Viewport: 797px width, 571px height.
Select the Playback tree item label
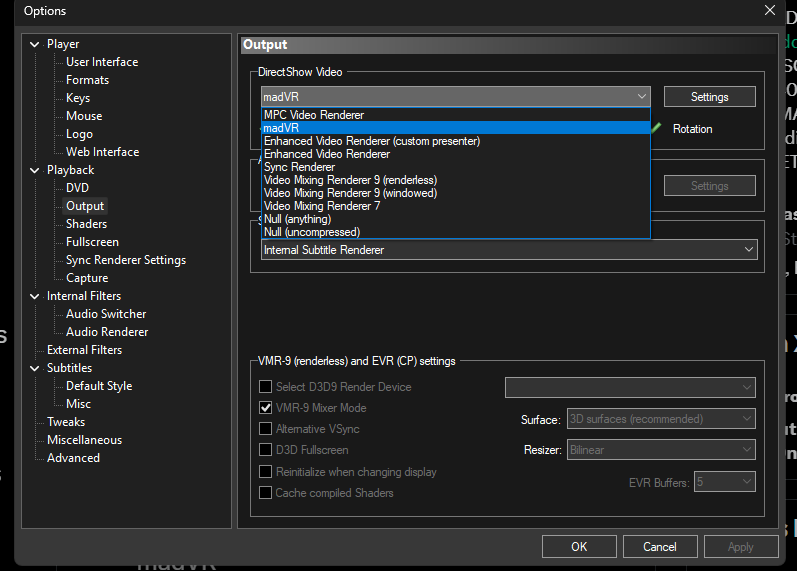pos(71,170)
